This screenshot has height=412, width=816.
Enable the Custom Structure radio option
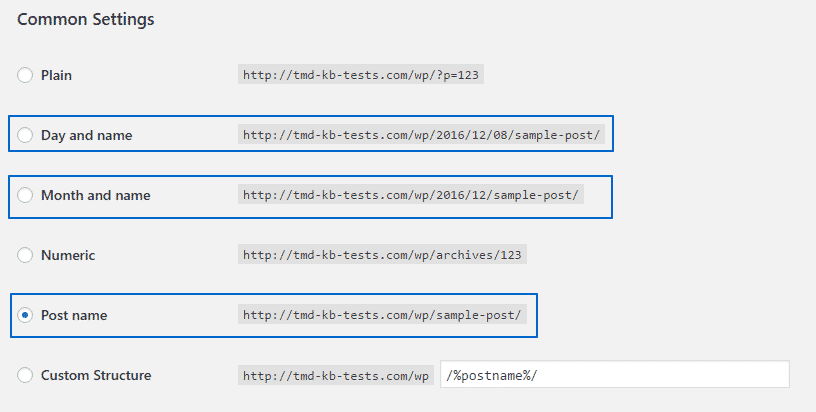pos(25,375)
